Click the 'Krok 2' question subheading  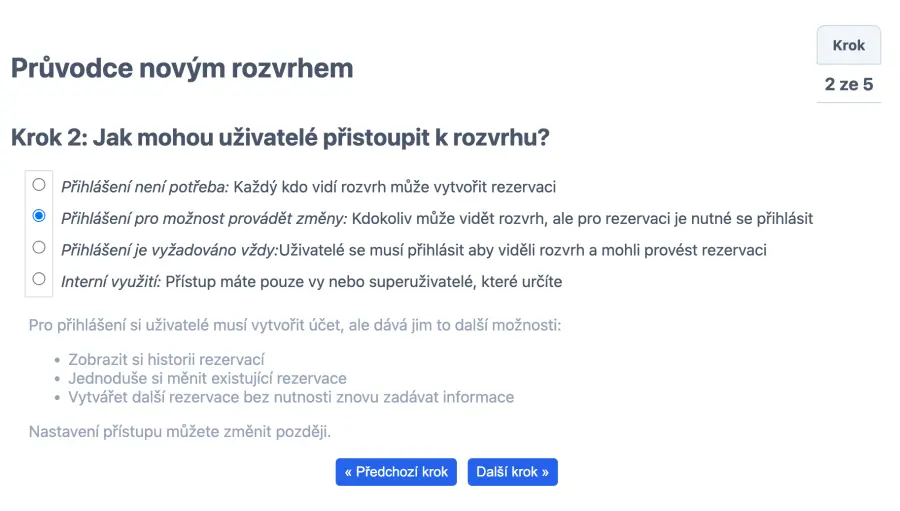tap(280, 138)
